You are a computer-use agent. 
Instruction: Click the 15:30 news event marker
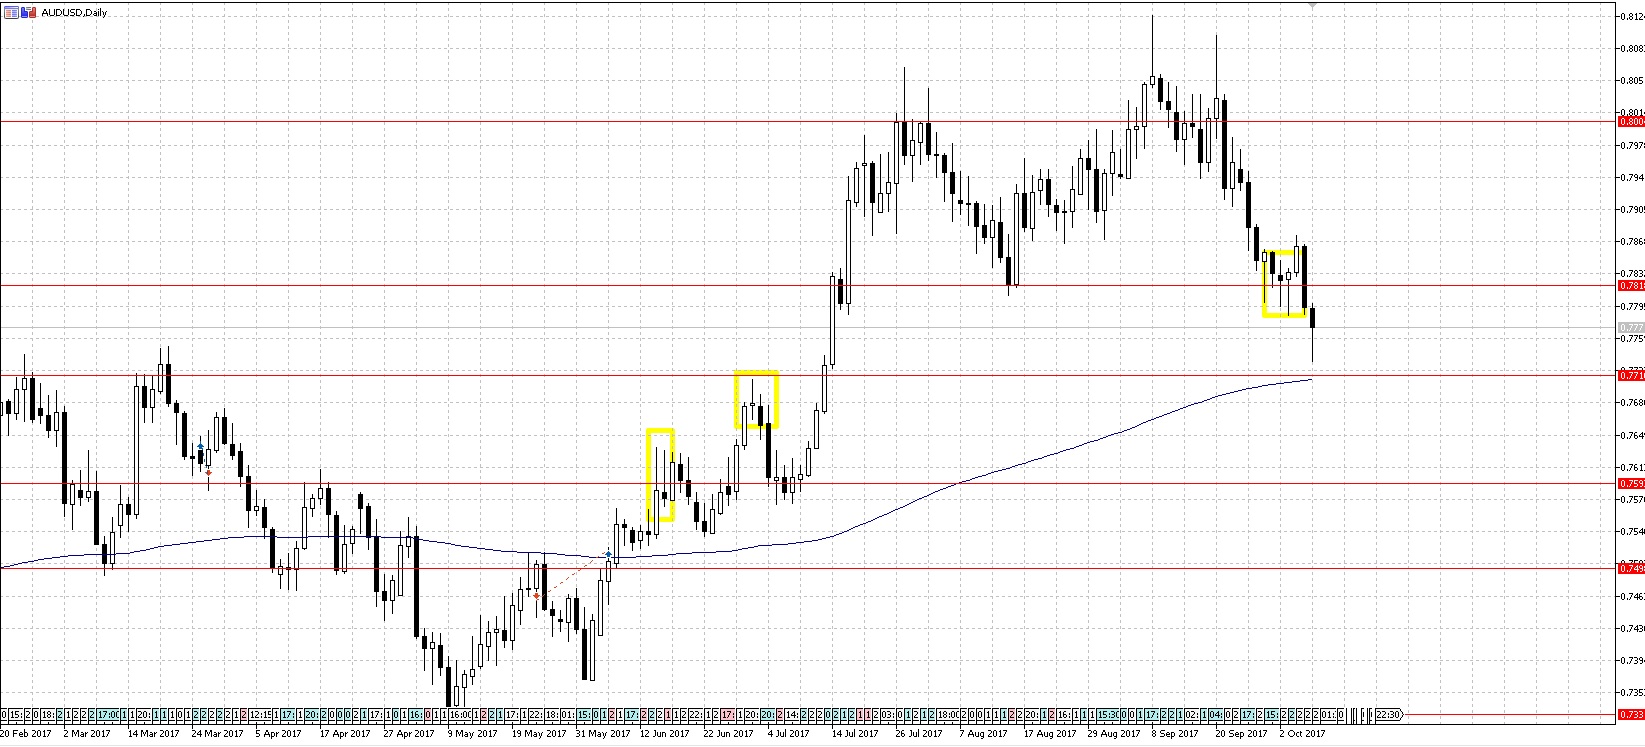click(x=1108, y=715)
